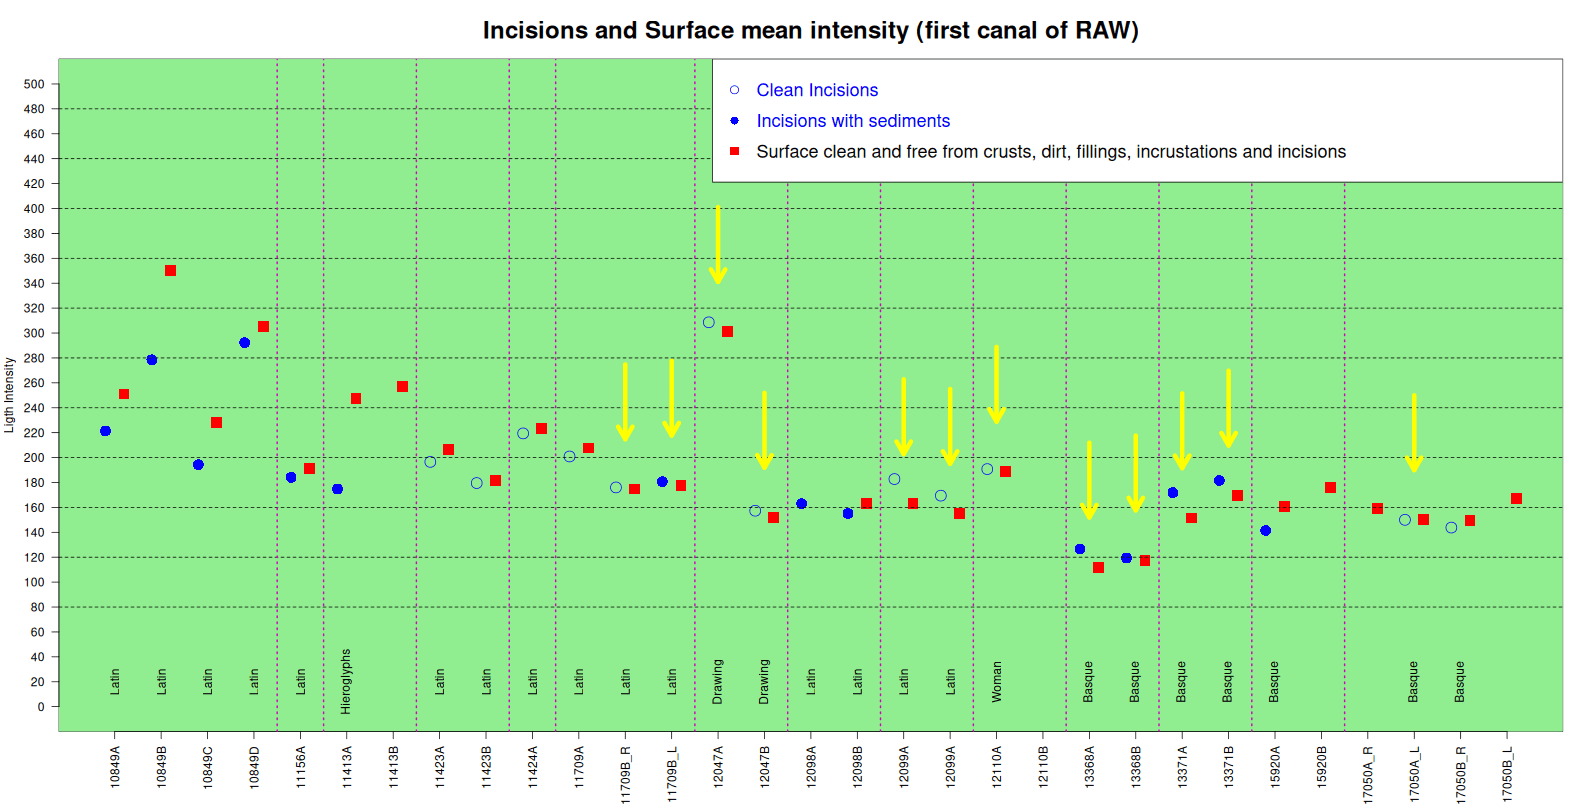Click the open circle data point for 12047A
Image resolution: width=1593 pixels, height=805 pixels.
pos(709,323)
